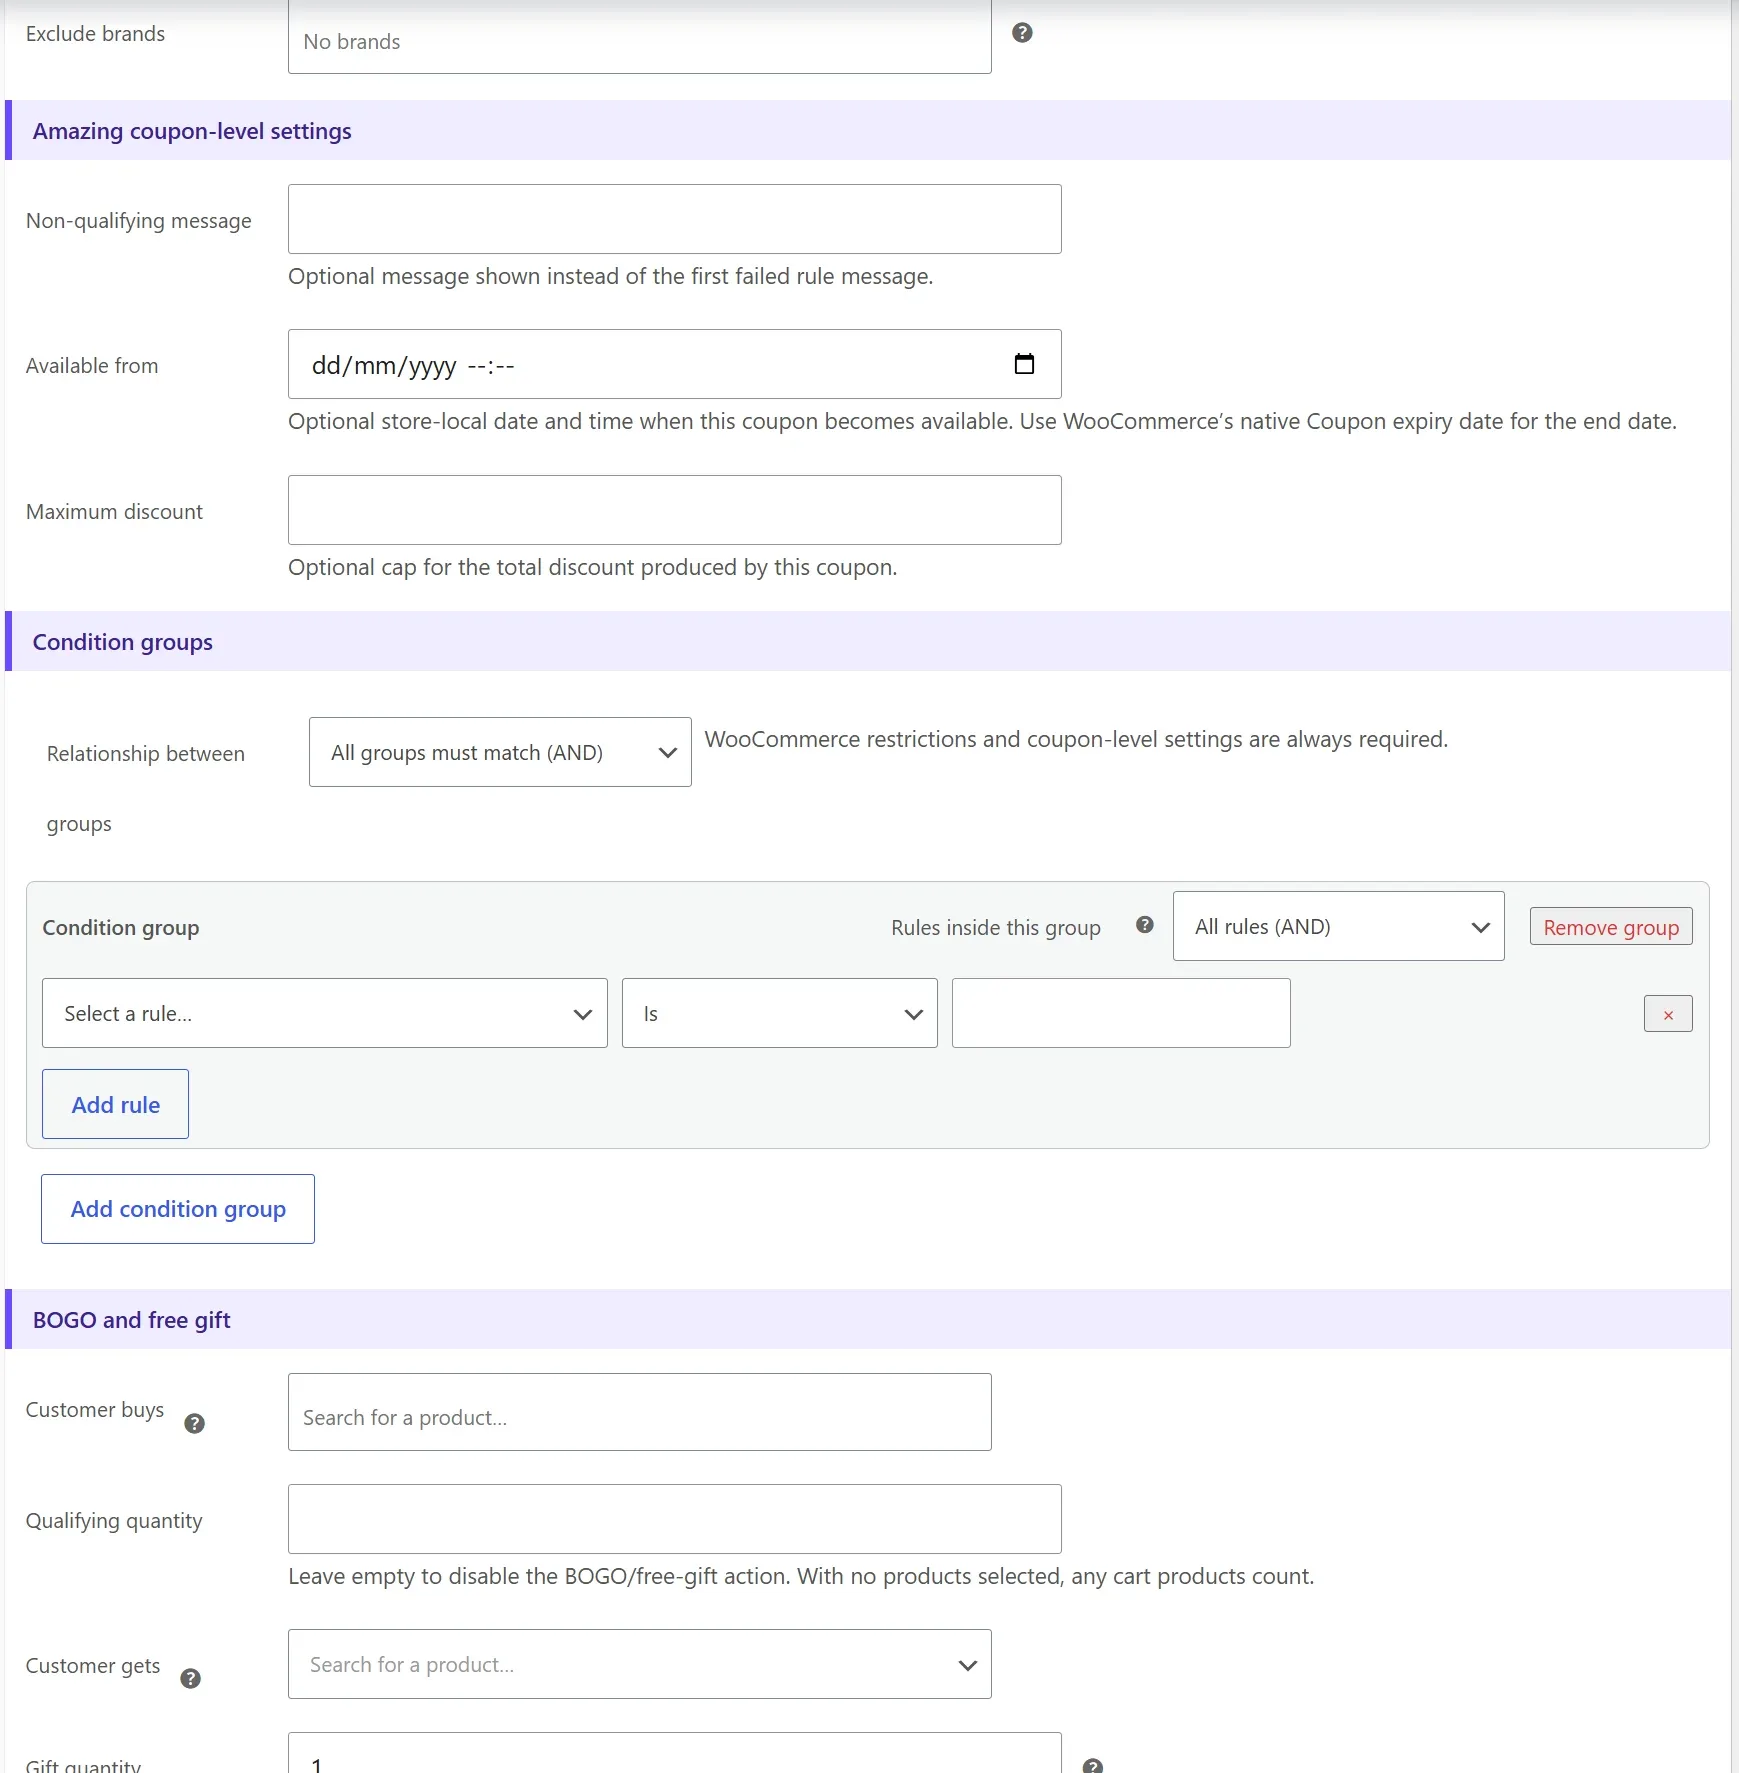This screenshot has height=1773, width=1739.
Task: Click help icon next to Rules inside this group
Action: coord(1145,925)
